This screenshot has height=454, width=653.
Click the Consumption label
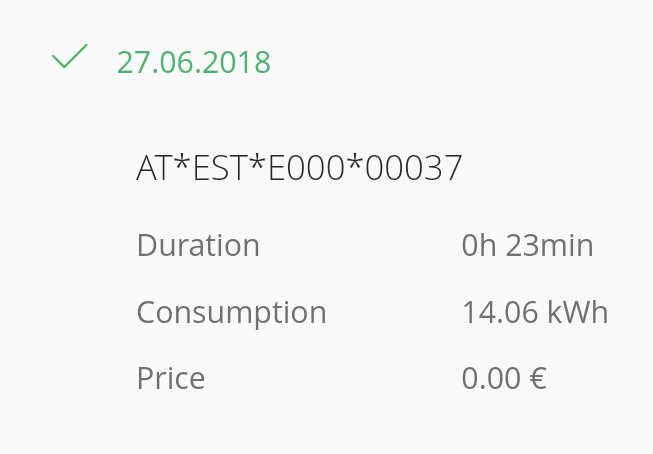231,313
